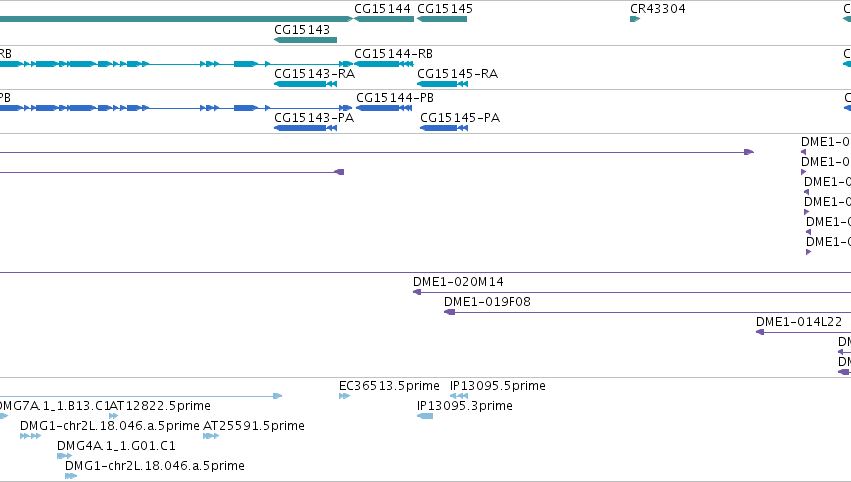The image size is (851, 482).
Task: Select the CG15143 gene glyph bar
Action: 306,40
